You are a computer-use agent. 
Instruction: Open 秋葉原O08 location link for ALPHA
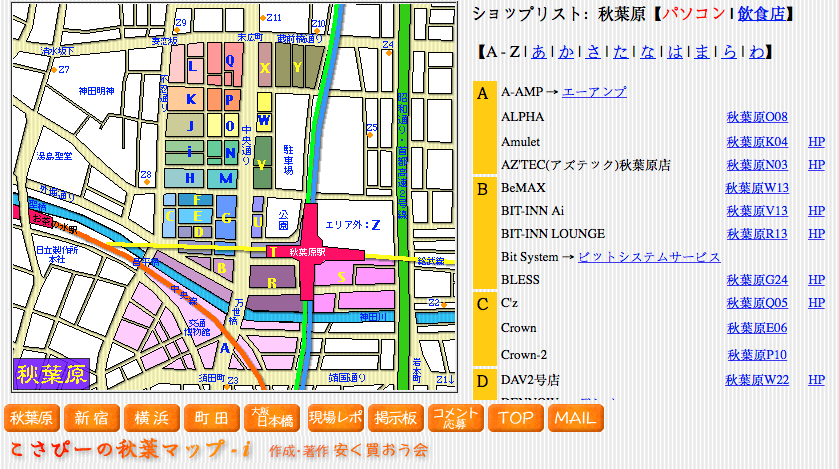pyautogui.click(x=757, y=117)
